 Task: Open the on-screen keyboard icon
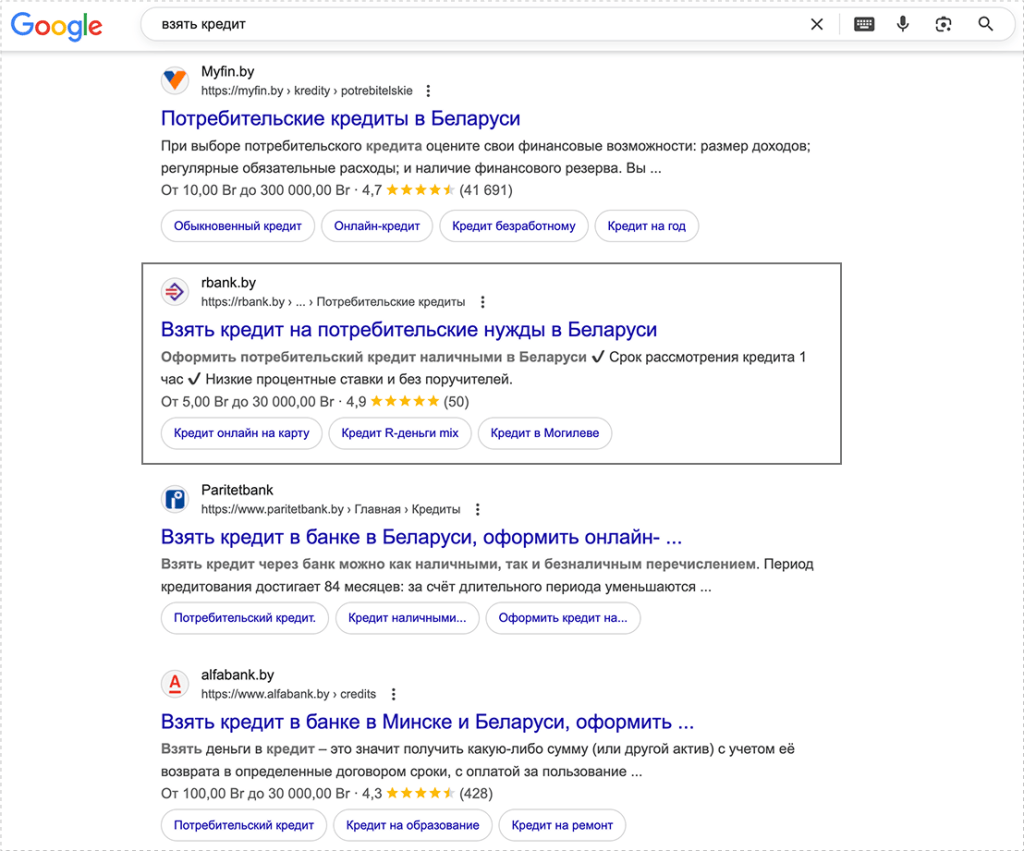[864, 25]
